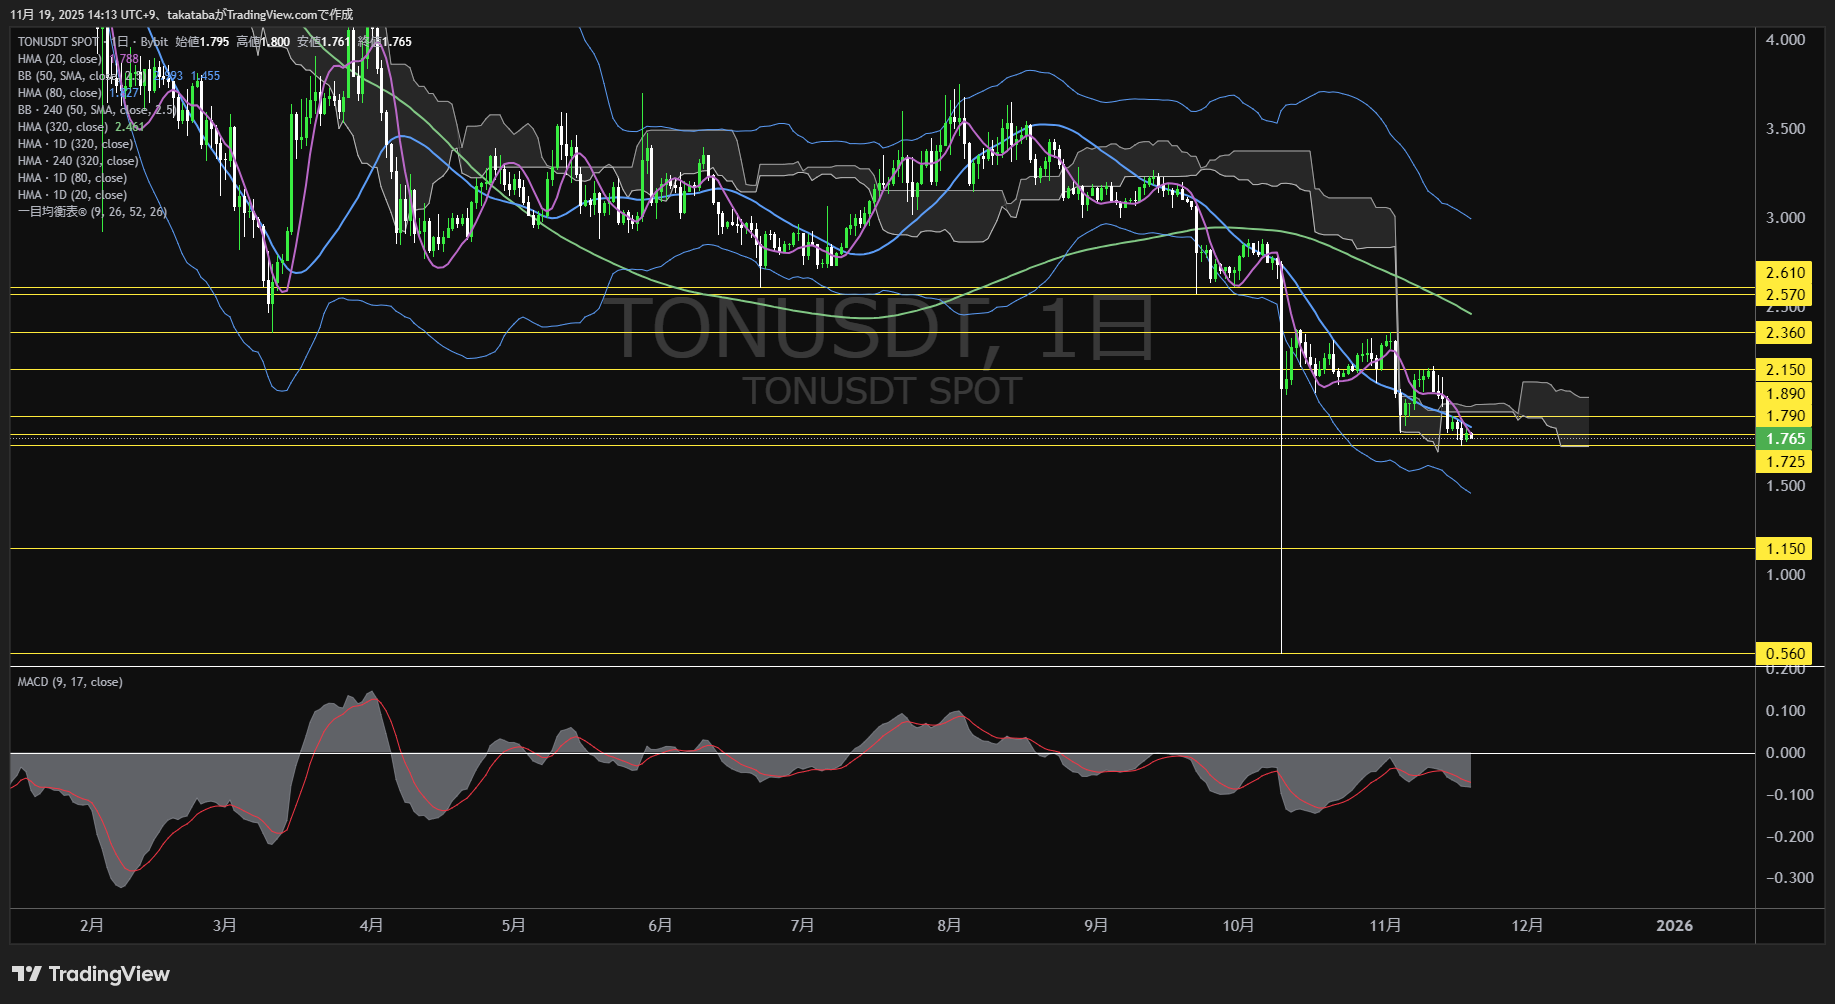Image resolution: width=1835 pixels, height=1004 pixels.
Task: Select the BB (50, SMA, close, 2.5) legend
Action: point(67,76)
